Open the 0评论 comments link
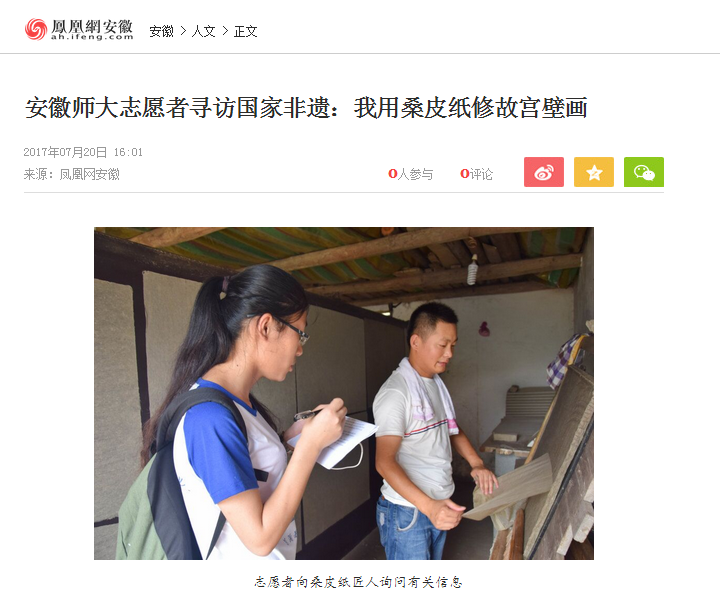The height and width of the screenshot is (591, 720). click(x=476, y=174)
